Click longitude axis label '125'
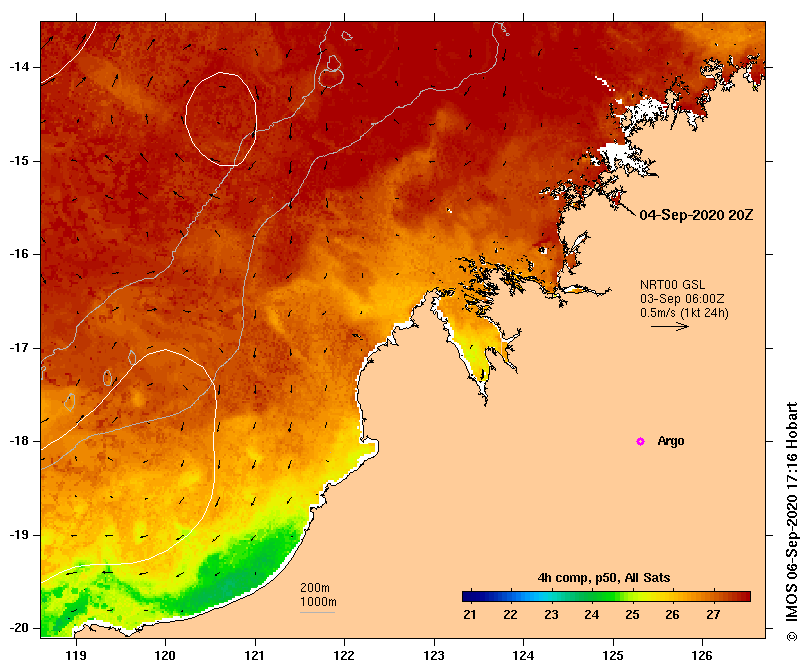 click(613, 656)
